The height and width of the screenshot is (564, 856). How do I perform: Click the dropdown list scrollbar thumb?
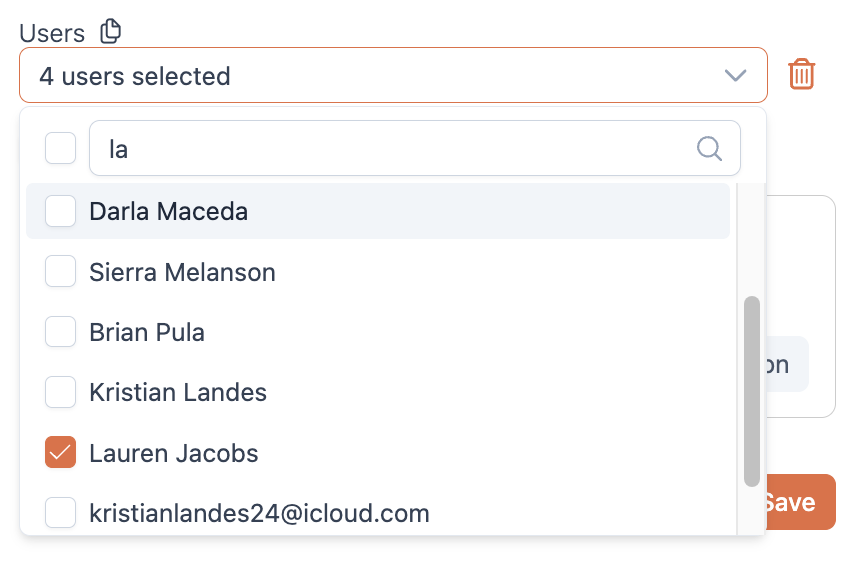[752, 391]
